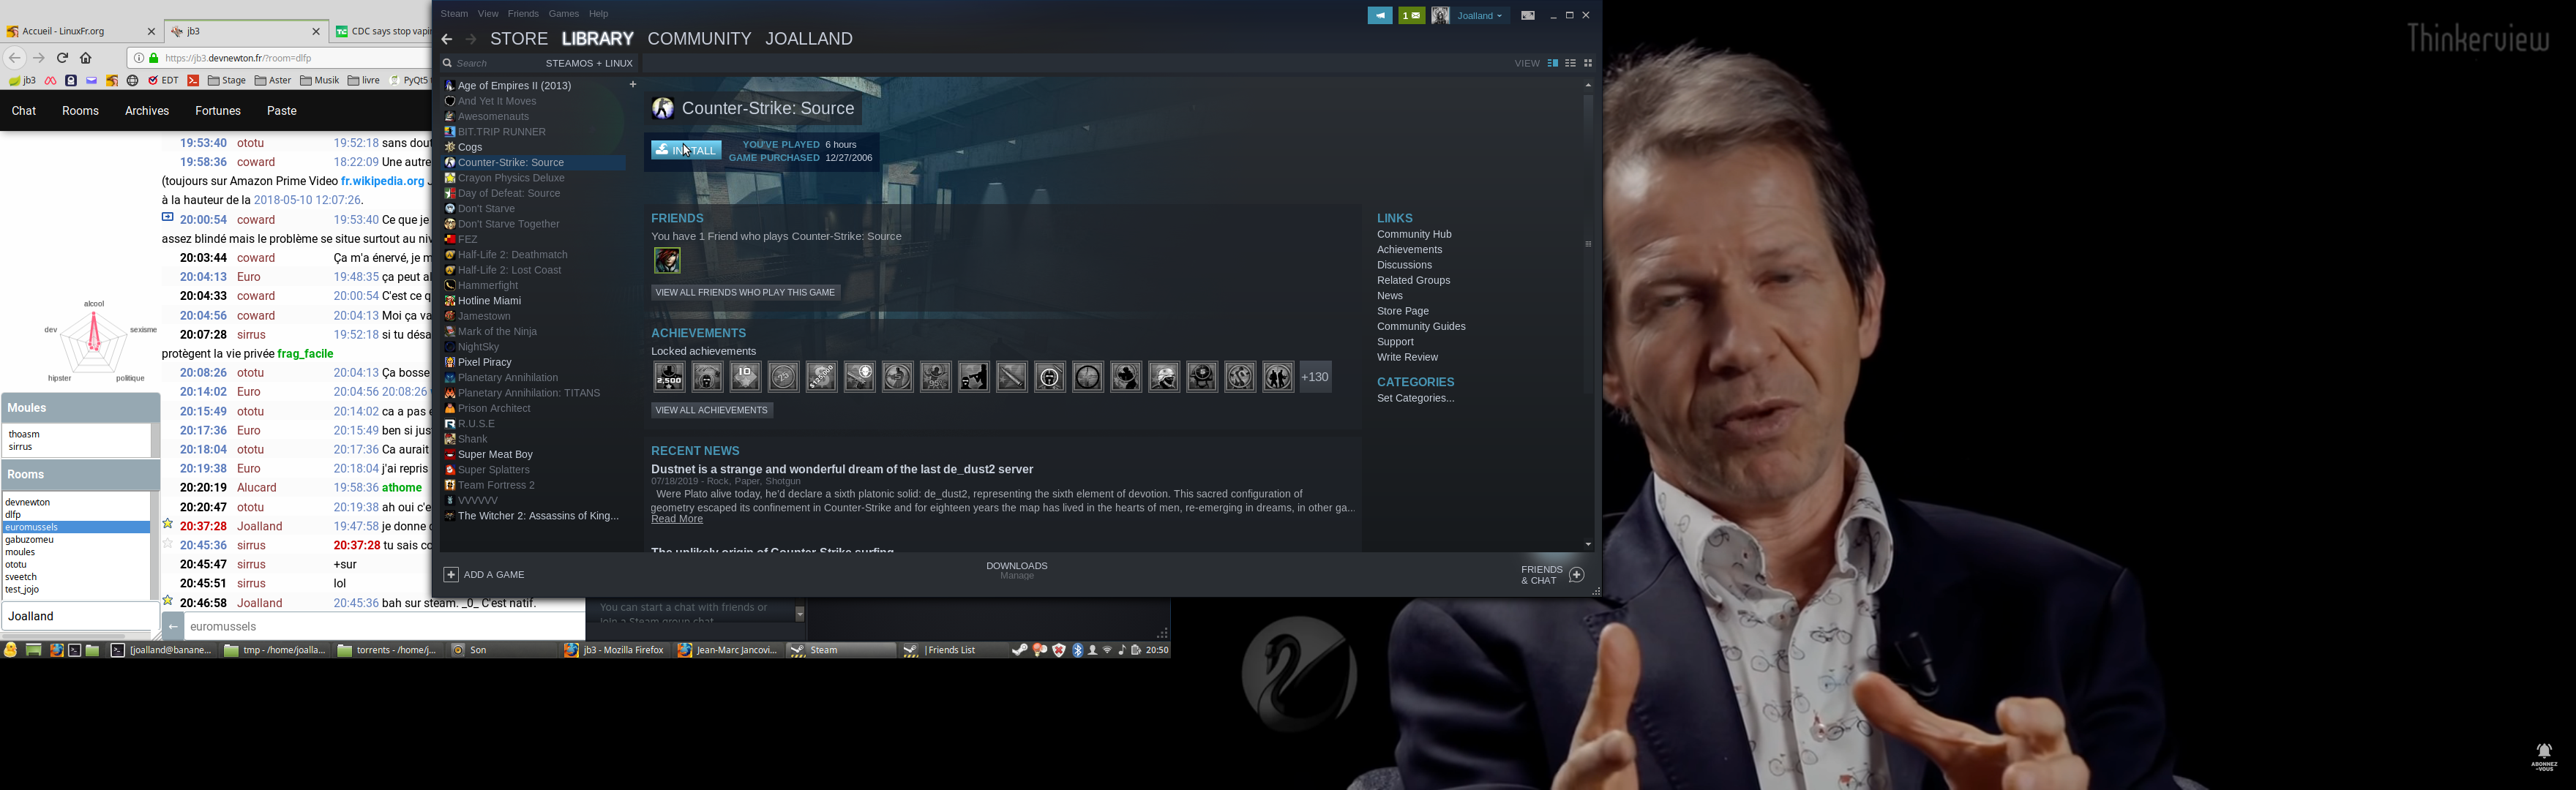The height and width of the screenshot is (790, 2576).
Task: Go to Firefox home page icon
Action: [x=86, y=58]
